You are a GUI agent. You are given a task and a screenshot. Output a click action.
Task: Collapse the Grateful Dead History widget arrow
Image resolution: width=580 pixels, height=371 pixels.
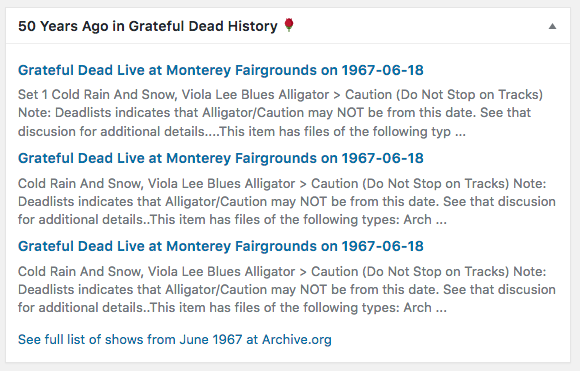point(552,26)
